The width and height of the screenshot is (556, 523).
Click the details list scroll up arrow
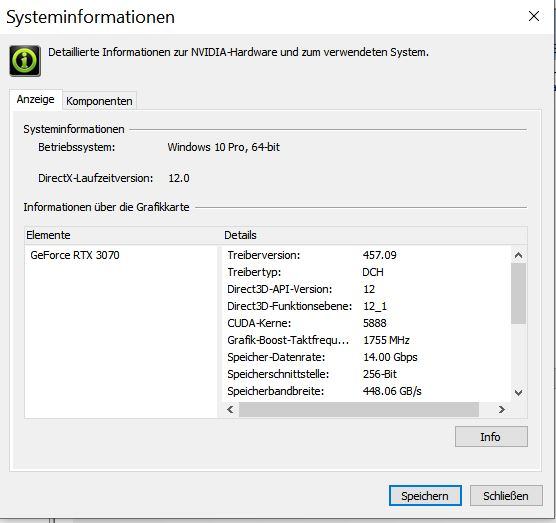tap(518, 255)
